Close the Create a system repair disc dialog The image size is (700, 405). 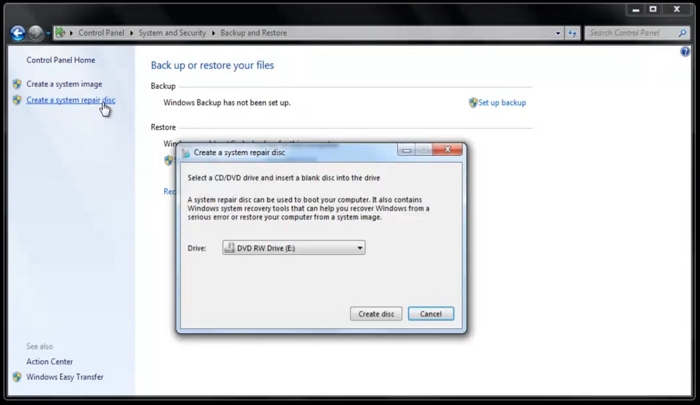[x=448, y=150]
